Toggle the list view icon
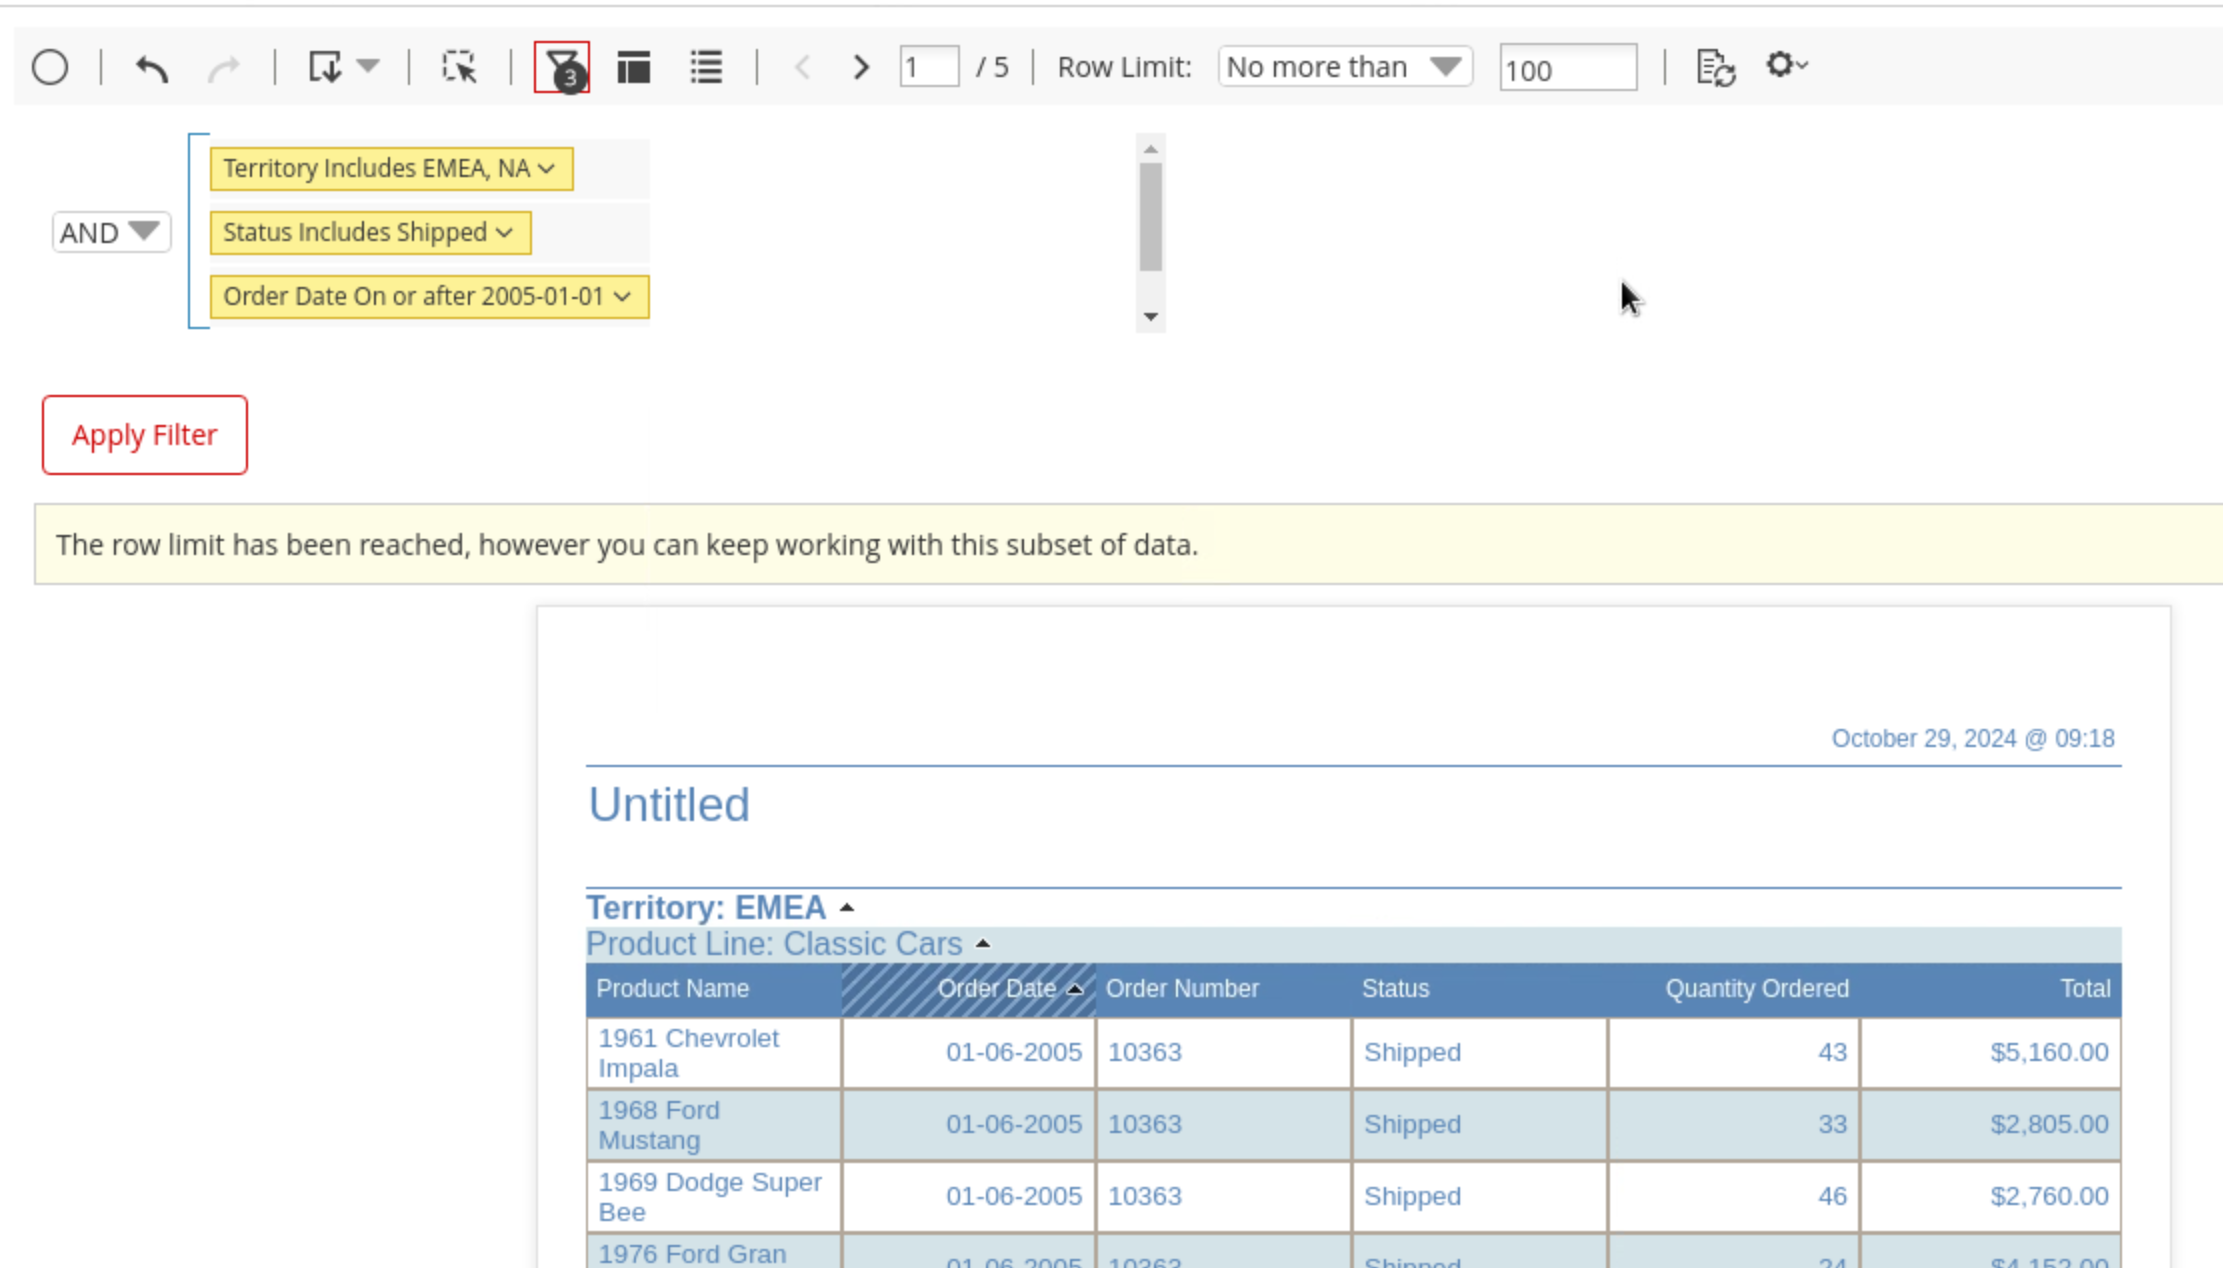This screenshot has width=2223, height=1268. click(706, 67)
